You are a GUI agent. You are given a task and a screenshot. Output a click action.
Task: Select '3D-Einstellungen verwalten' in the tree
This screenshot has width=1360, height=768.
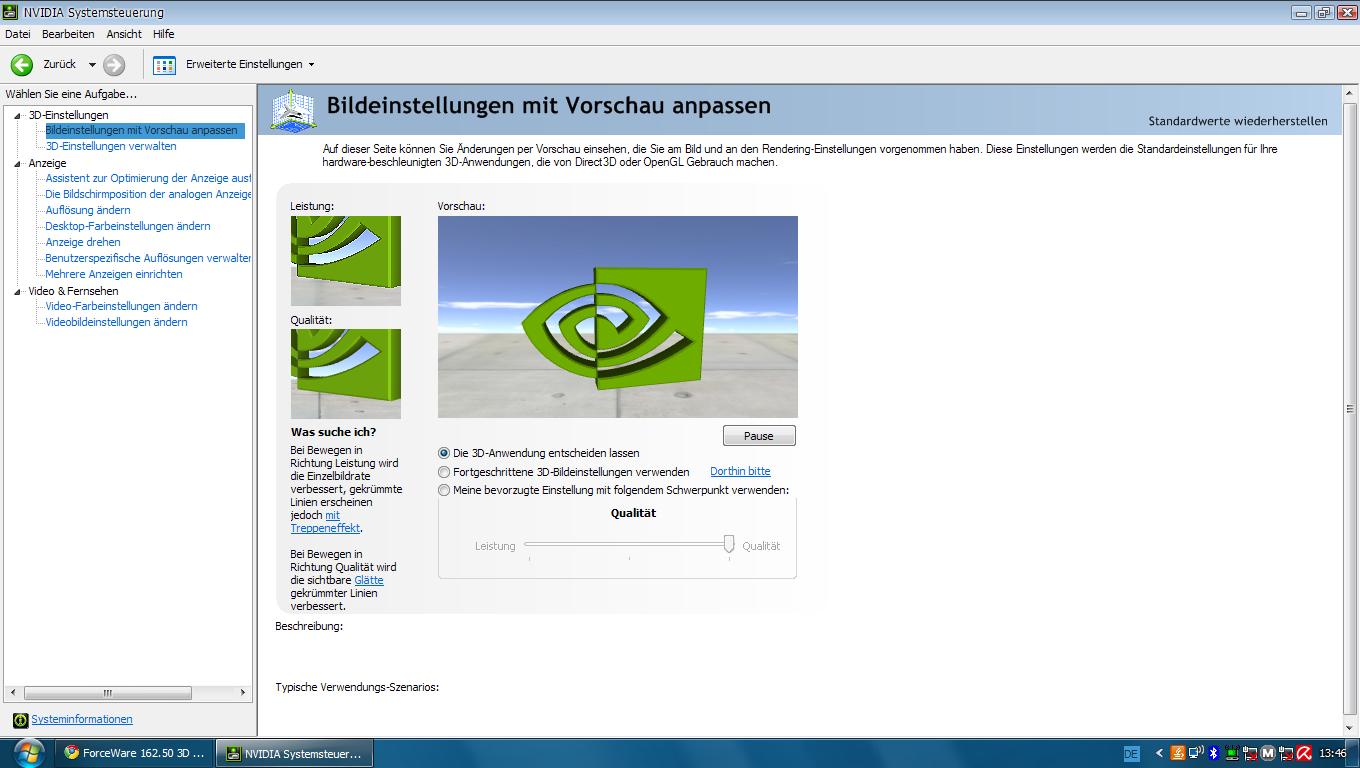click(111, 146)
